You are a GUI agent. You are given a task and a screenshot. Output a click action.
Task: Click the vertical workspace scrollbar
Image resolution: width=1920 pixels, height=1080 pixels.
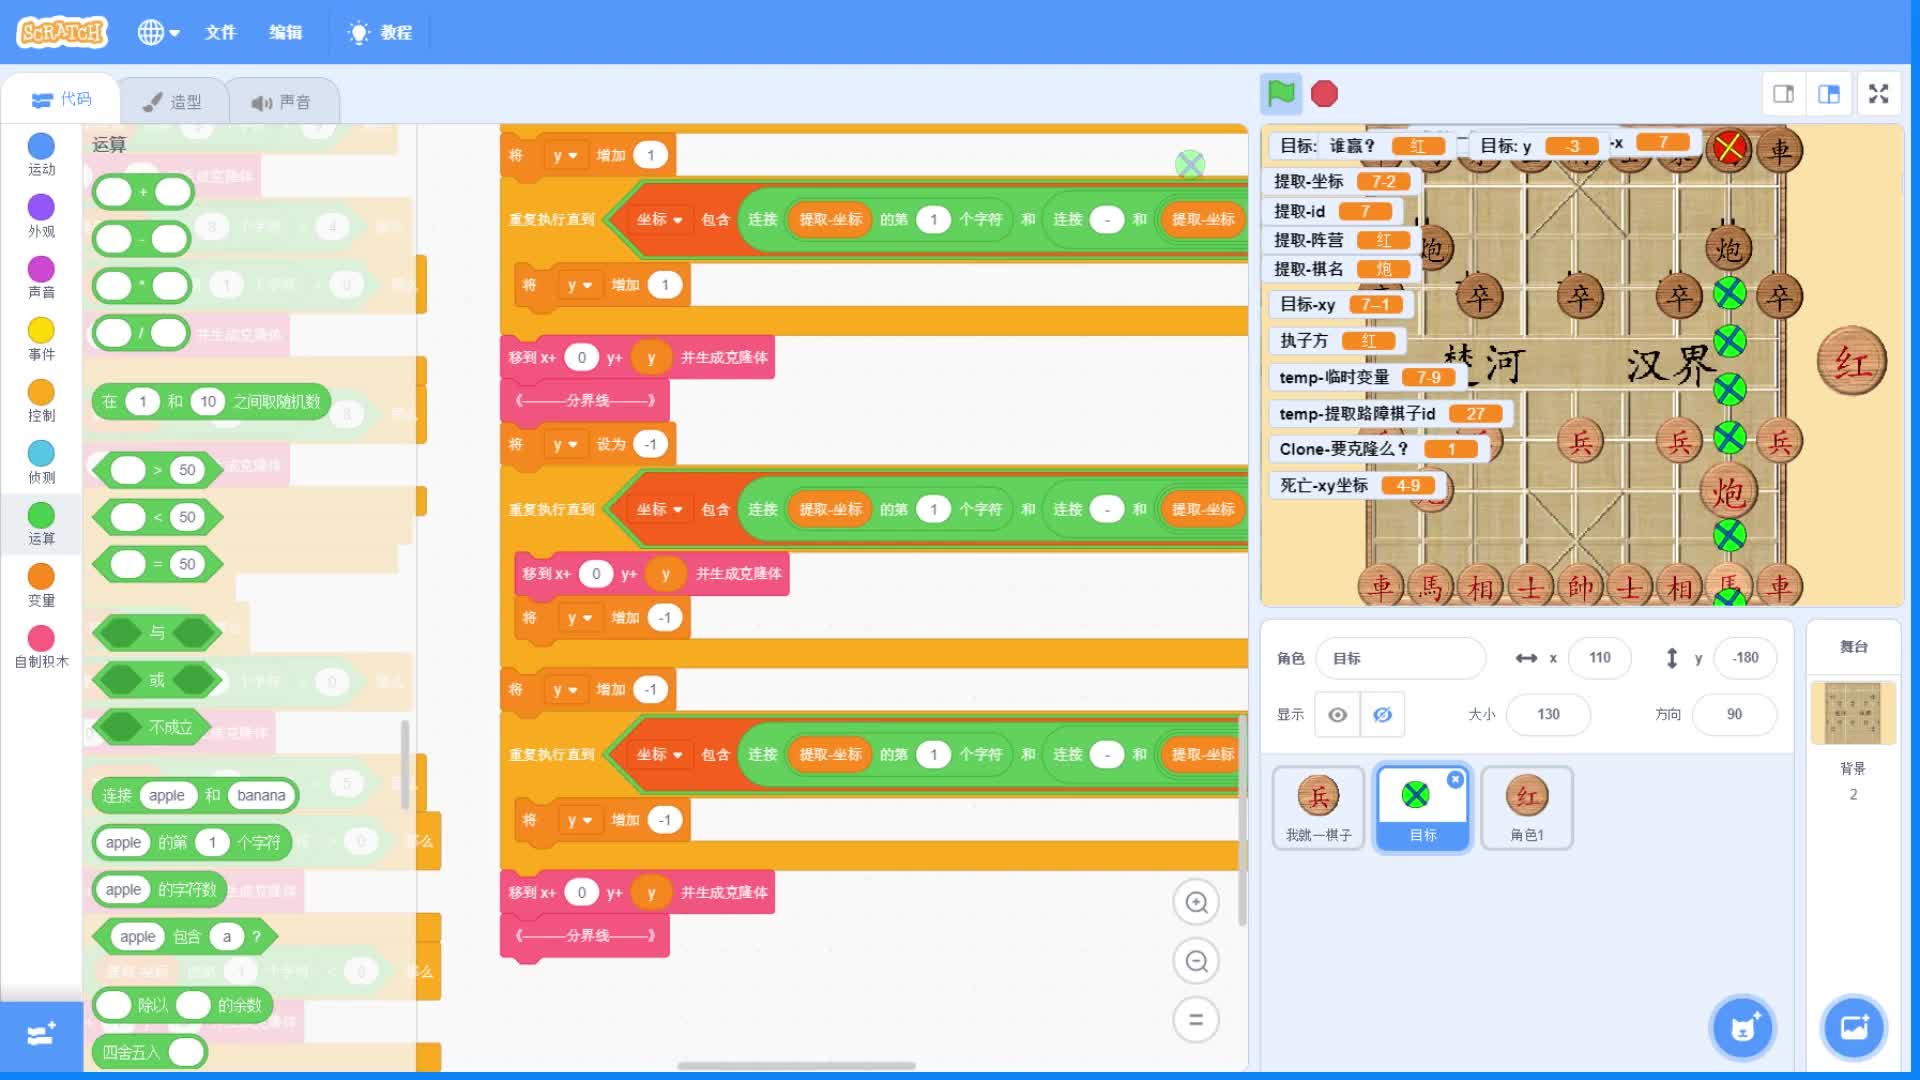pos(1242,820)
